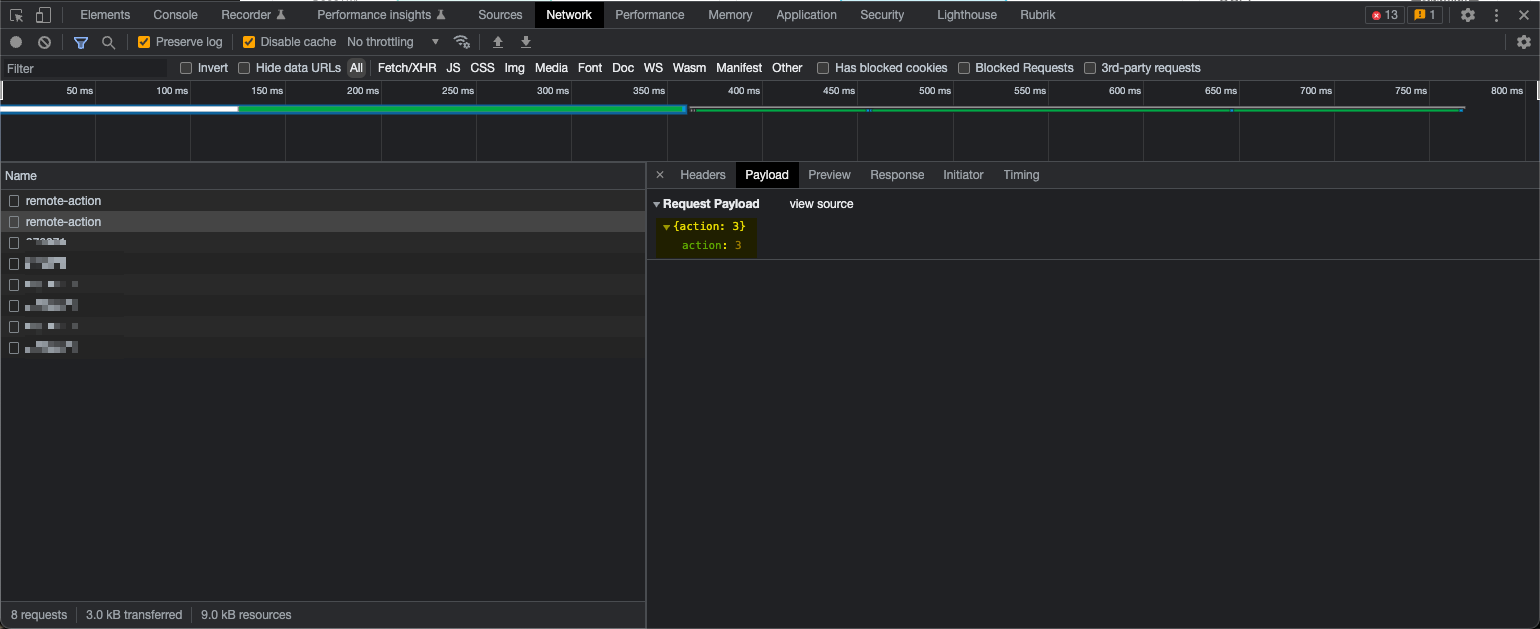
Task: Show the 1 issue badge
Action: tap(1424, 15)
